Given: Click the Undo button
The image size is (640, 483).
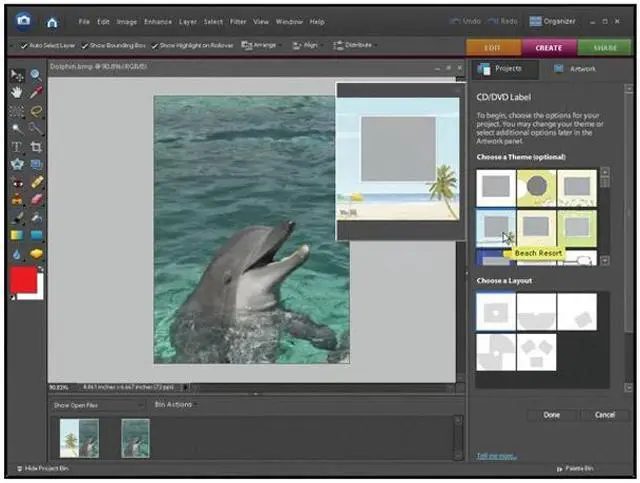Looking at the screenshot, I should coord(465,21).
